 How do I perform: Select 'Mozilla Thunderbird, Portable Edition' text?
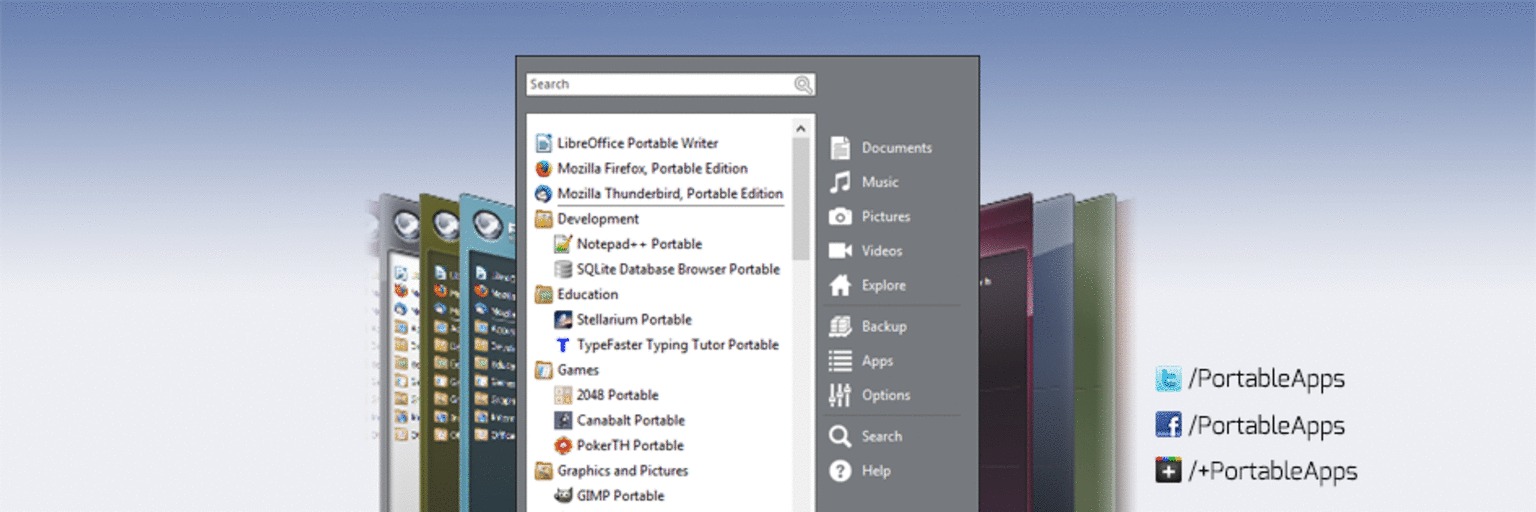670,193
